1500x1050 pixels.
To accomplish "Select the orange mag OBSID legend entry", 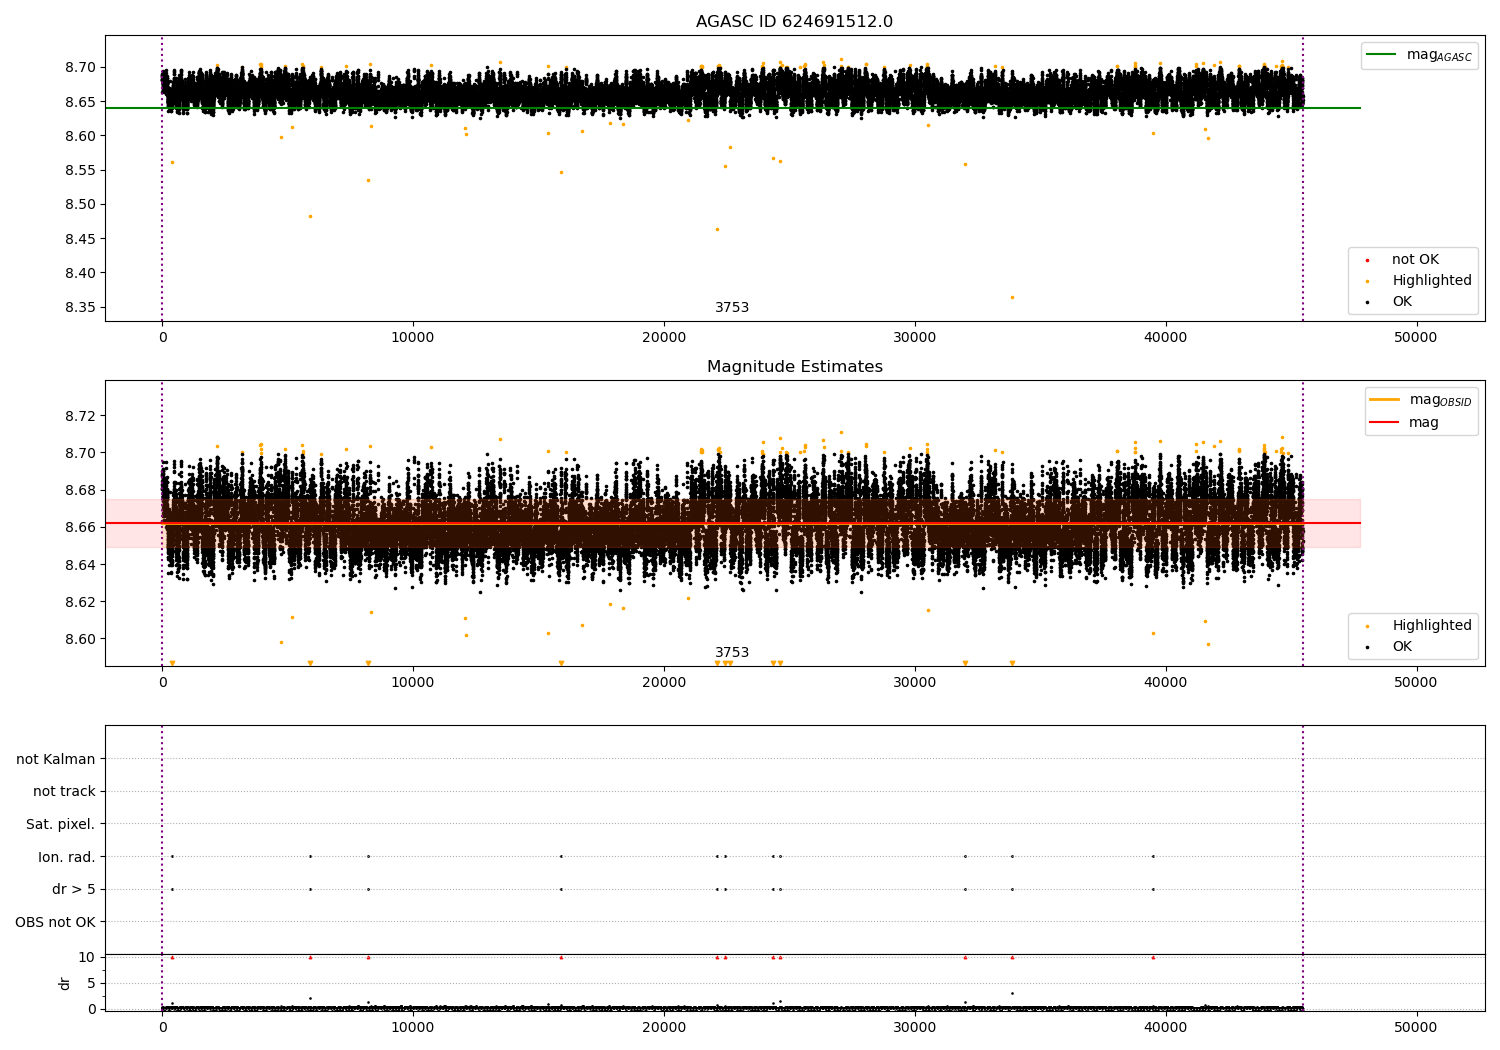I will click(1421, 400).
